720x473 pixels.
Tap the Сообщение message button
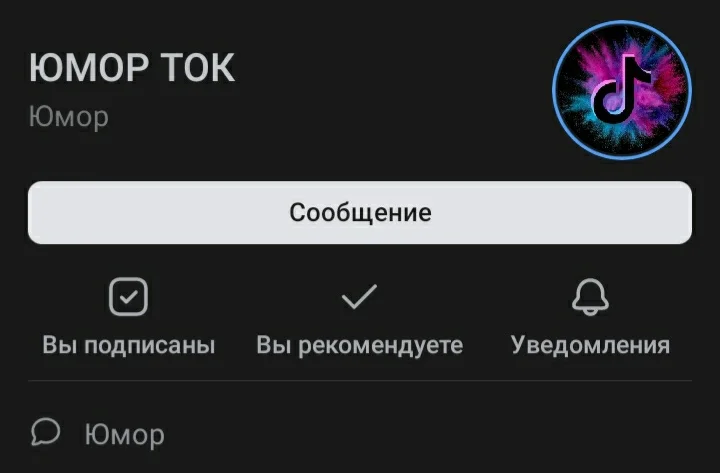click(x=360, y=212)
